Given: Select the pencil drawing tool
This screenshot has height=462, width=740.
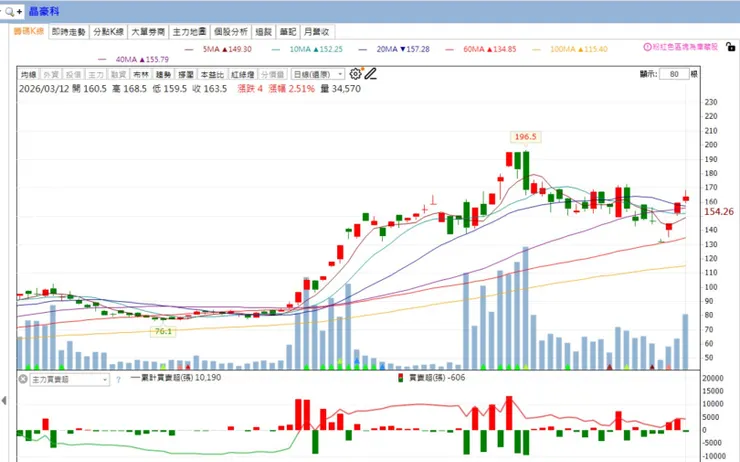Looking at the screenshot, I should tap(370, 74).
